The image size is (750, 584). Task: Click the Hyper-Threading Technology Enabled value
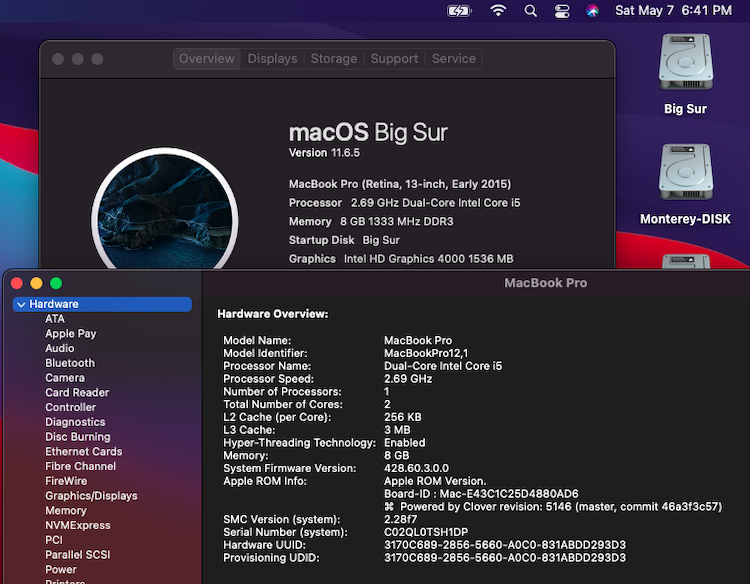click(x=405, y=443)
